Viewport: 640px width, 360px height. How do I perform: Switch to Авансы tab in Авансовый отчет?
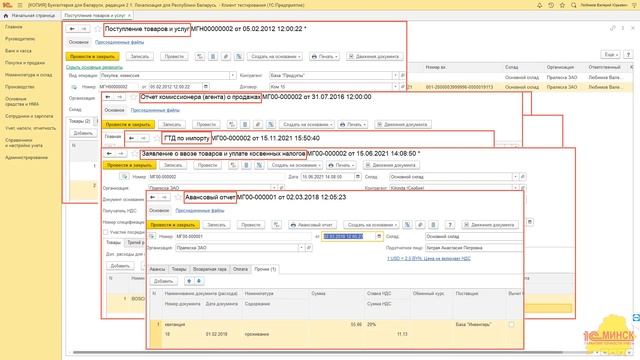pyautogui.click(x=157, y=269)
